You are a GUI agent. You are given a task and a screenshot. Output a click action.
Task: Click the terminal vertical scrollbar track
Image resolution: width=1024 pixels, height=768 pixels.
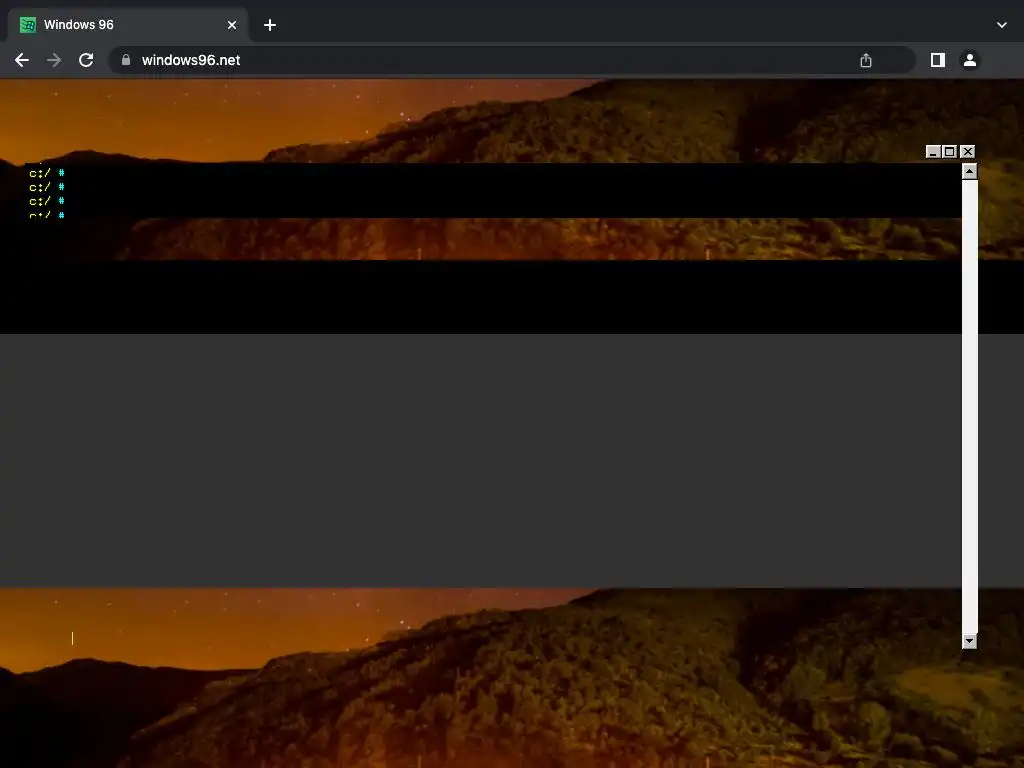click(970, 406)
